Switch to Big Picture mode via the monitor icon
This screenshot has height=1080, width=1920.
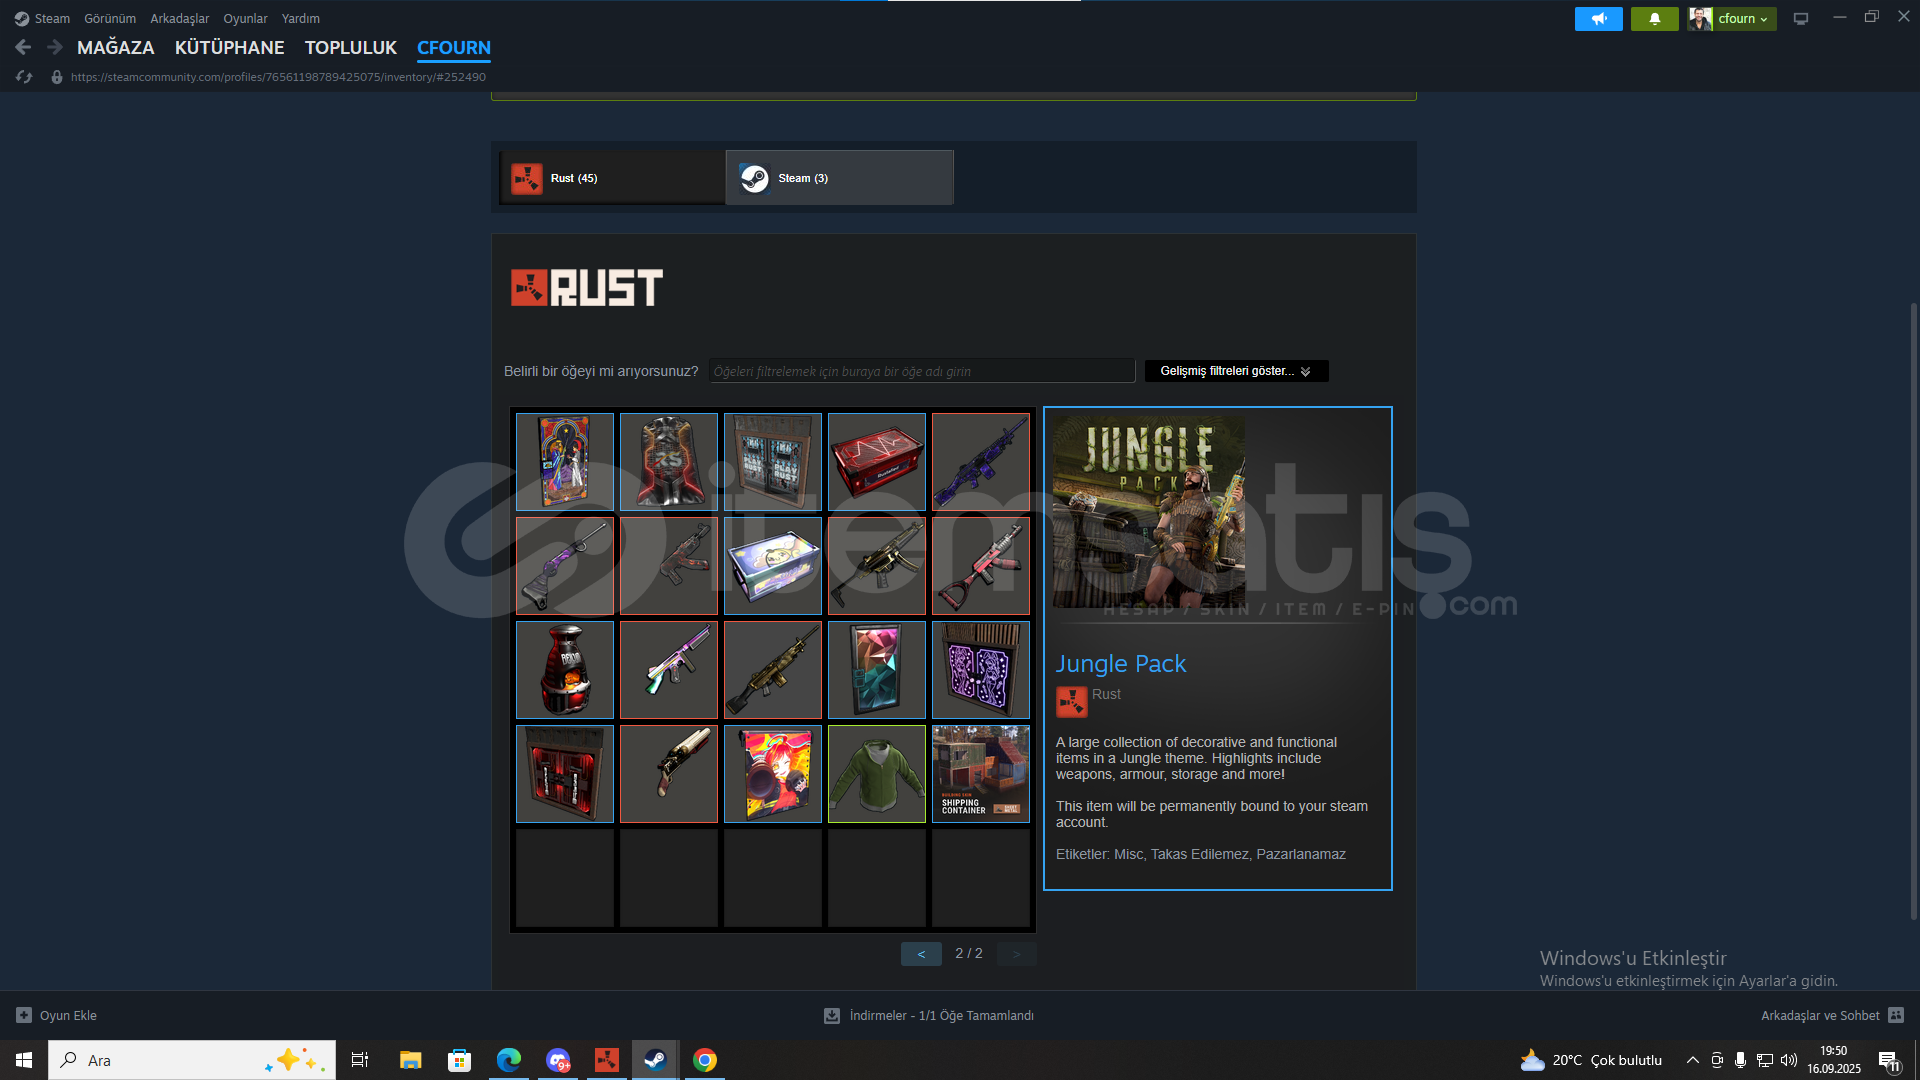point(1800,18)
